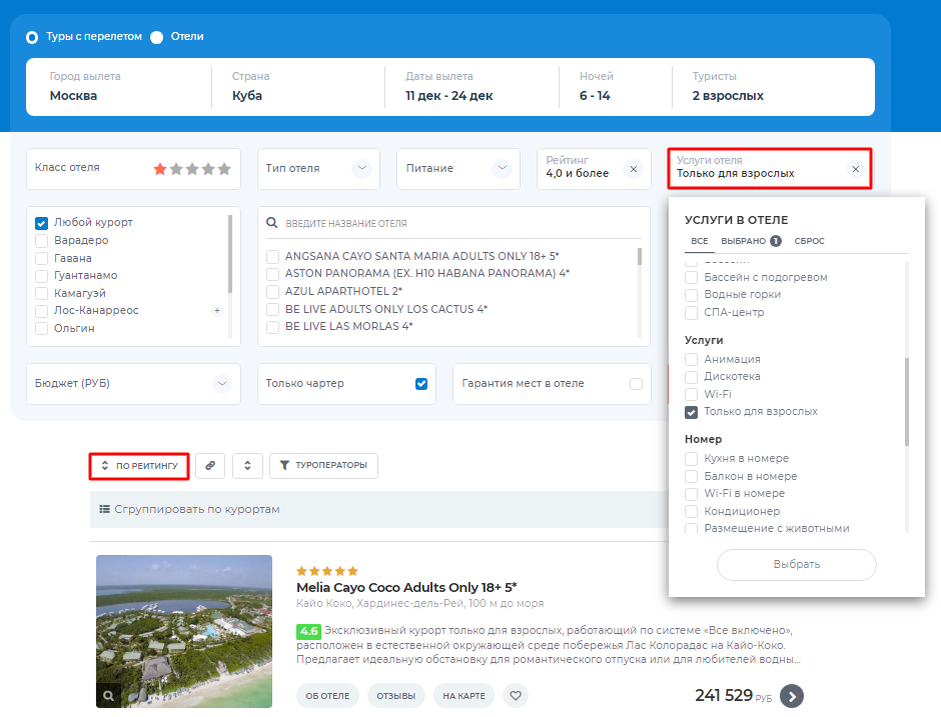Image resolution: width=941 pixels, height=717 pixels.
Task: Check Балкон в номере option
Action: coord(691,476)
